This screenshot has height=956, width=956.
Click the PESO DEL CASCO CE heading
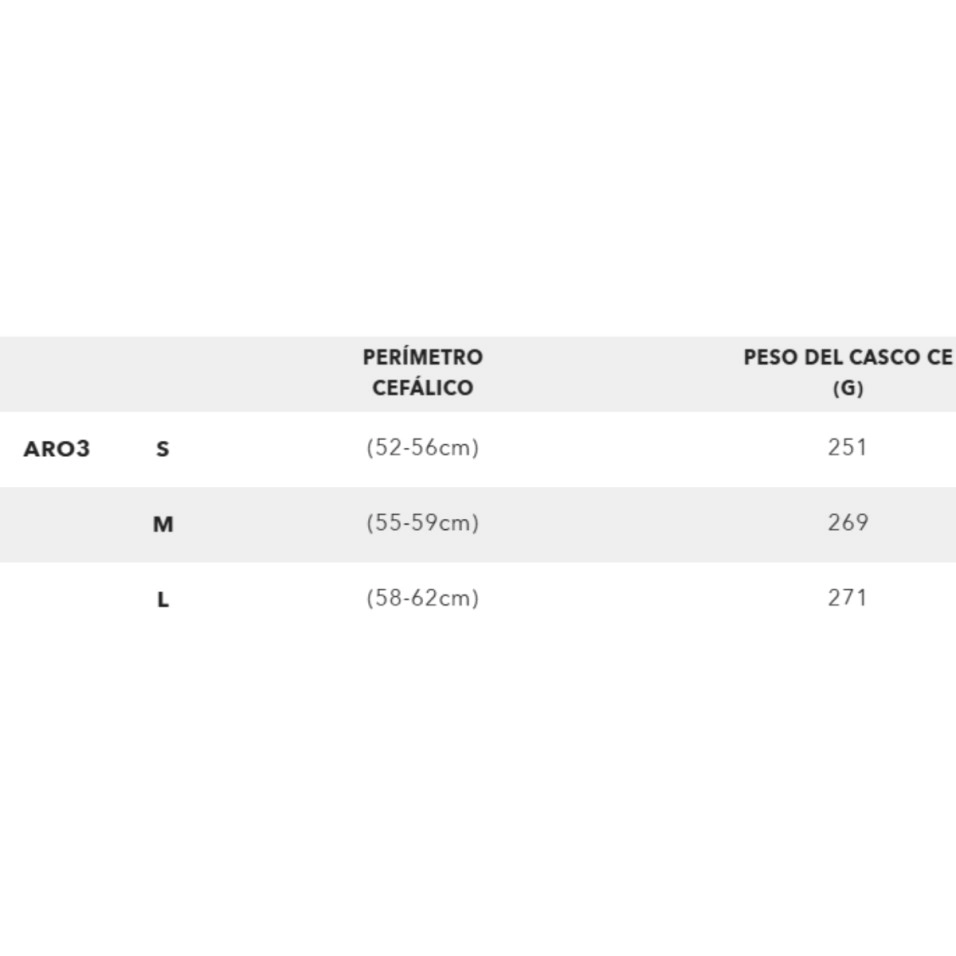coord(847,357)
